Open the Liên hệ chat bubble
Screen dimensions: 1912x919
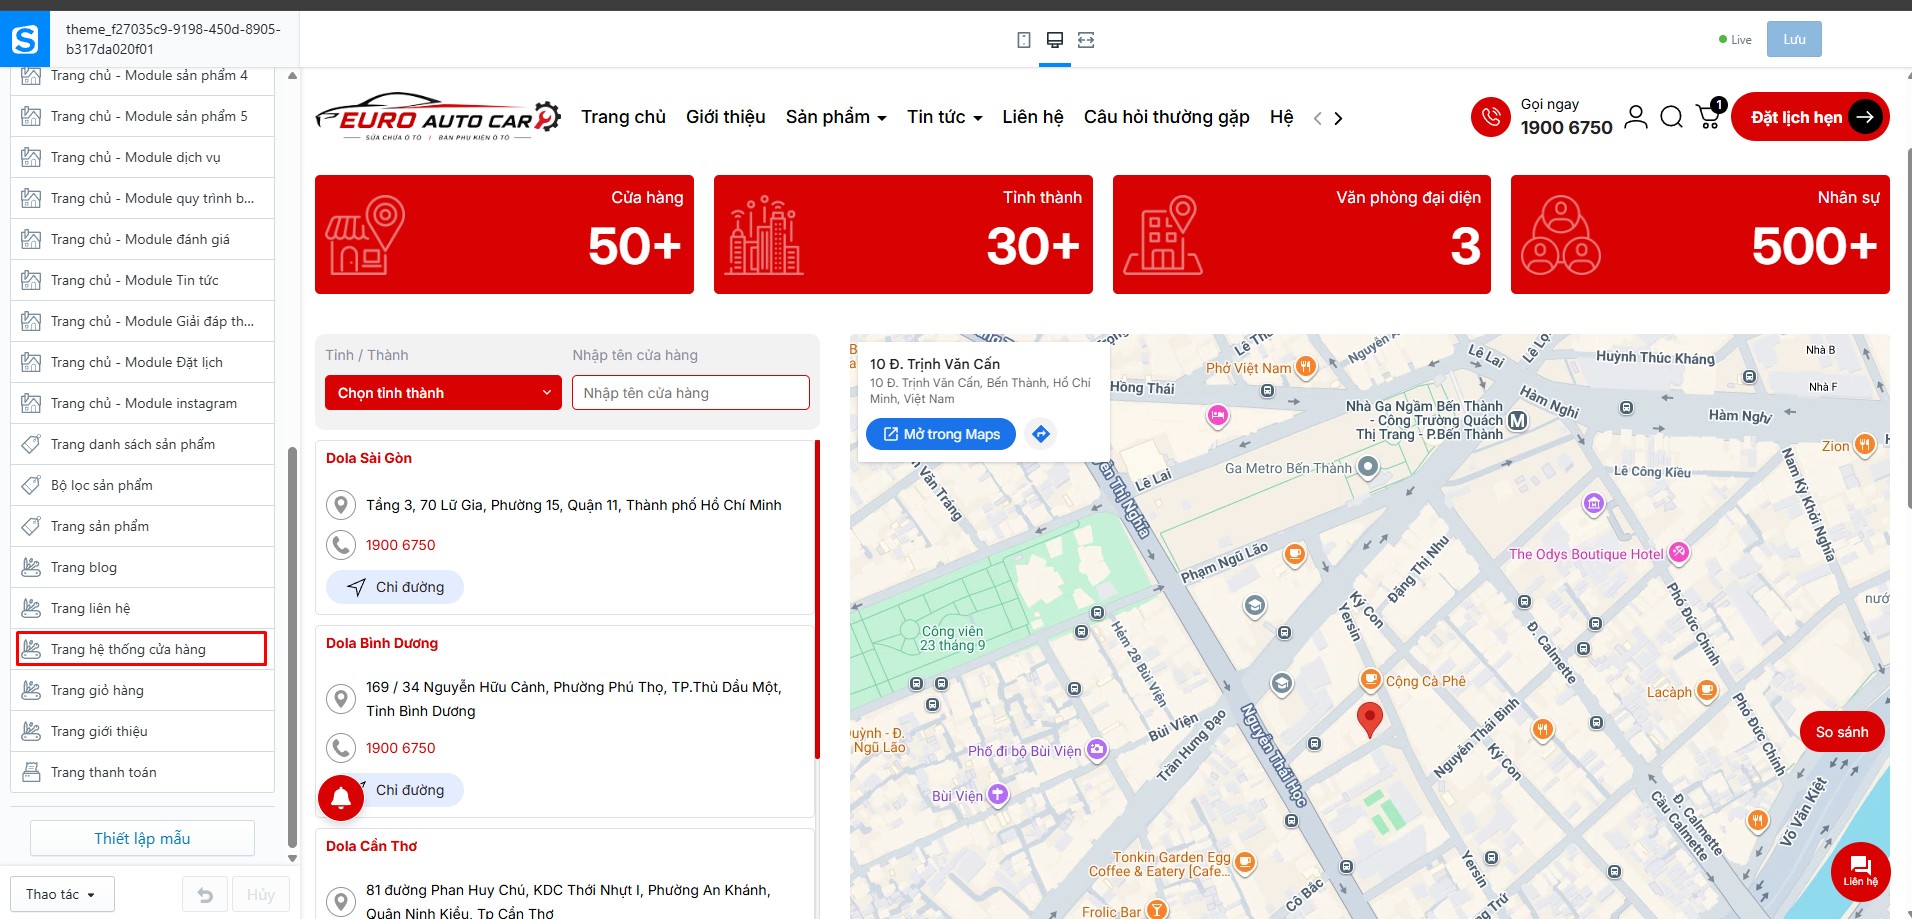point(1860,871)
